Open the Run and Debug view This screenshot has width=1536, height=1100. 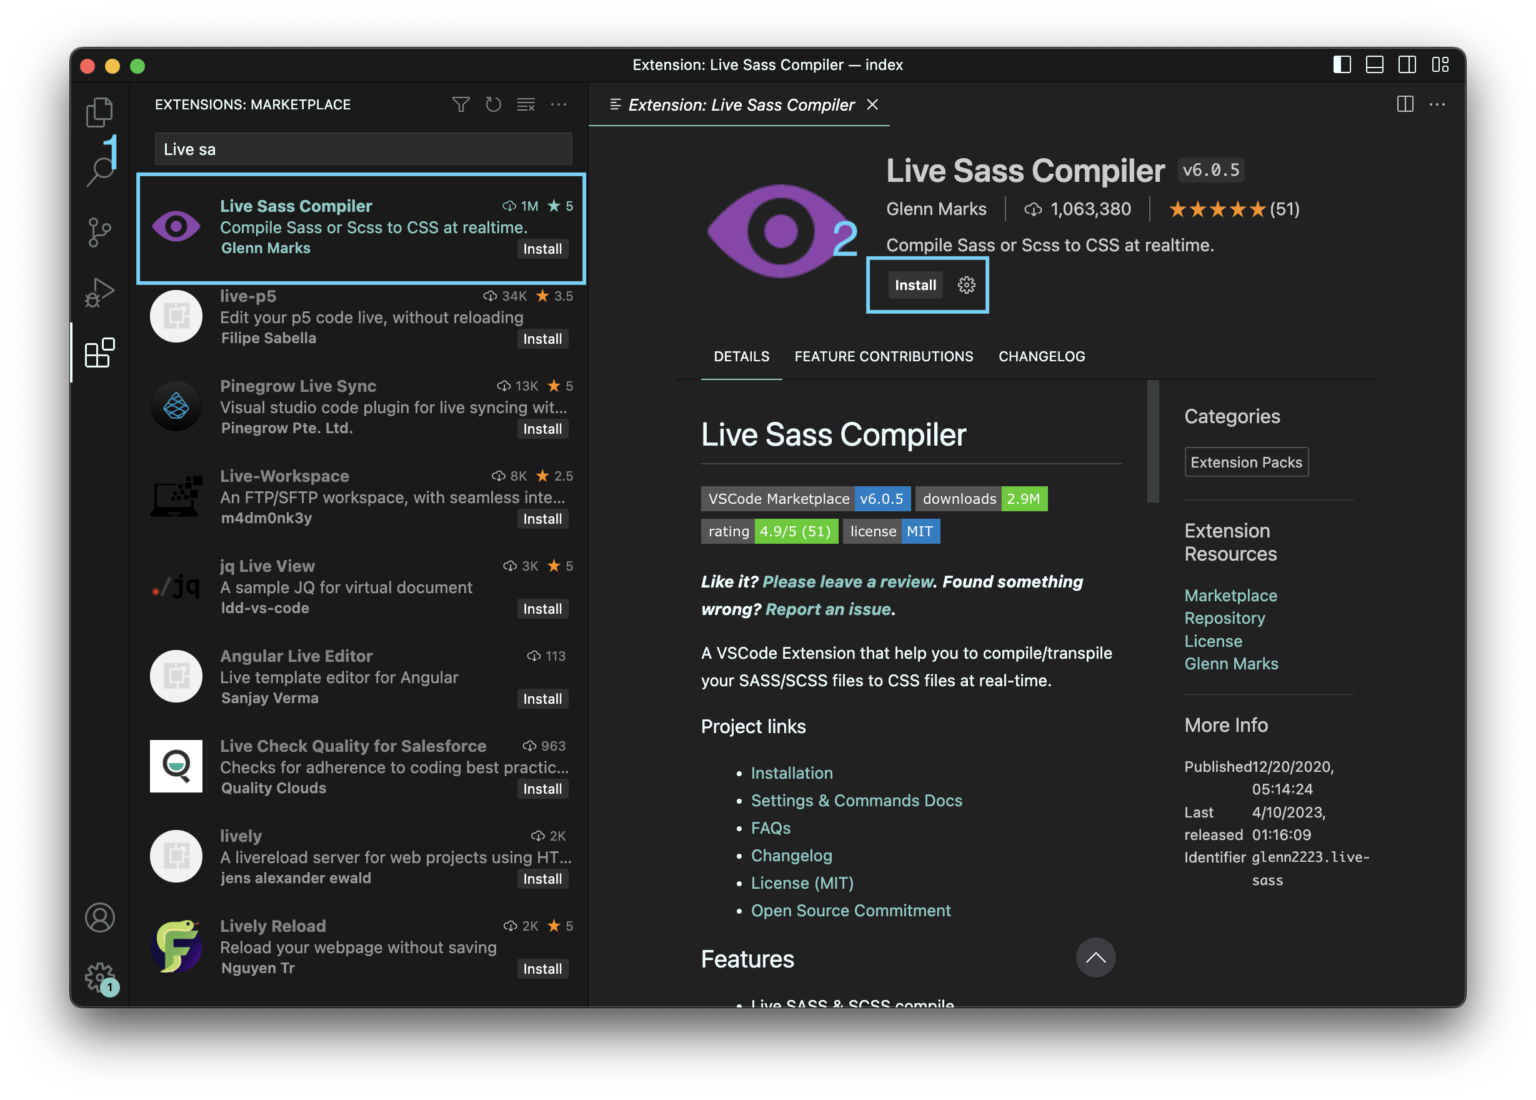pos(99,292)
